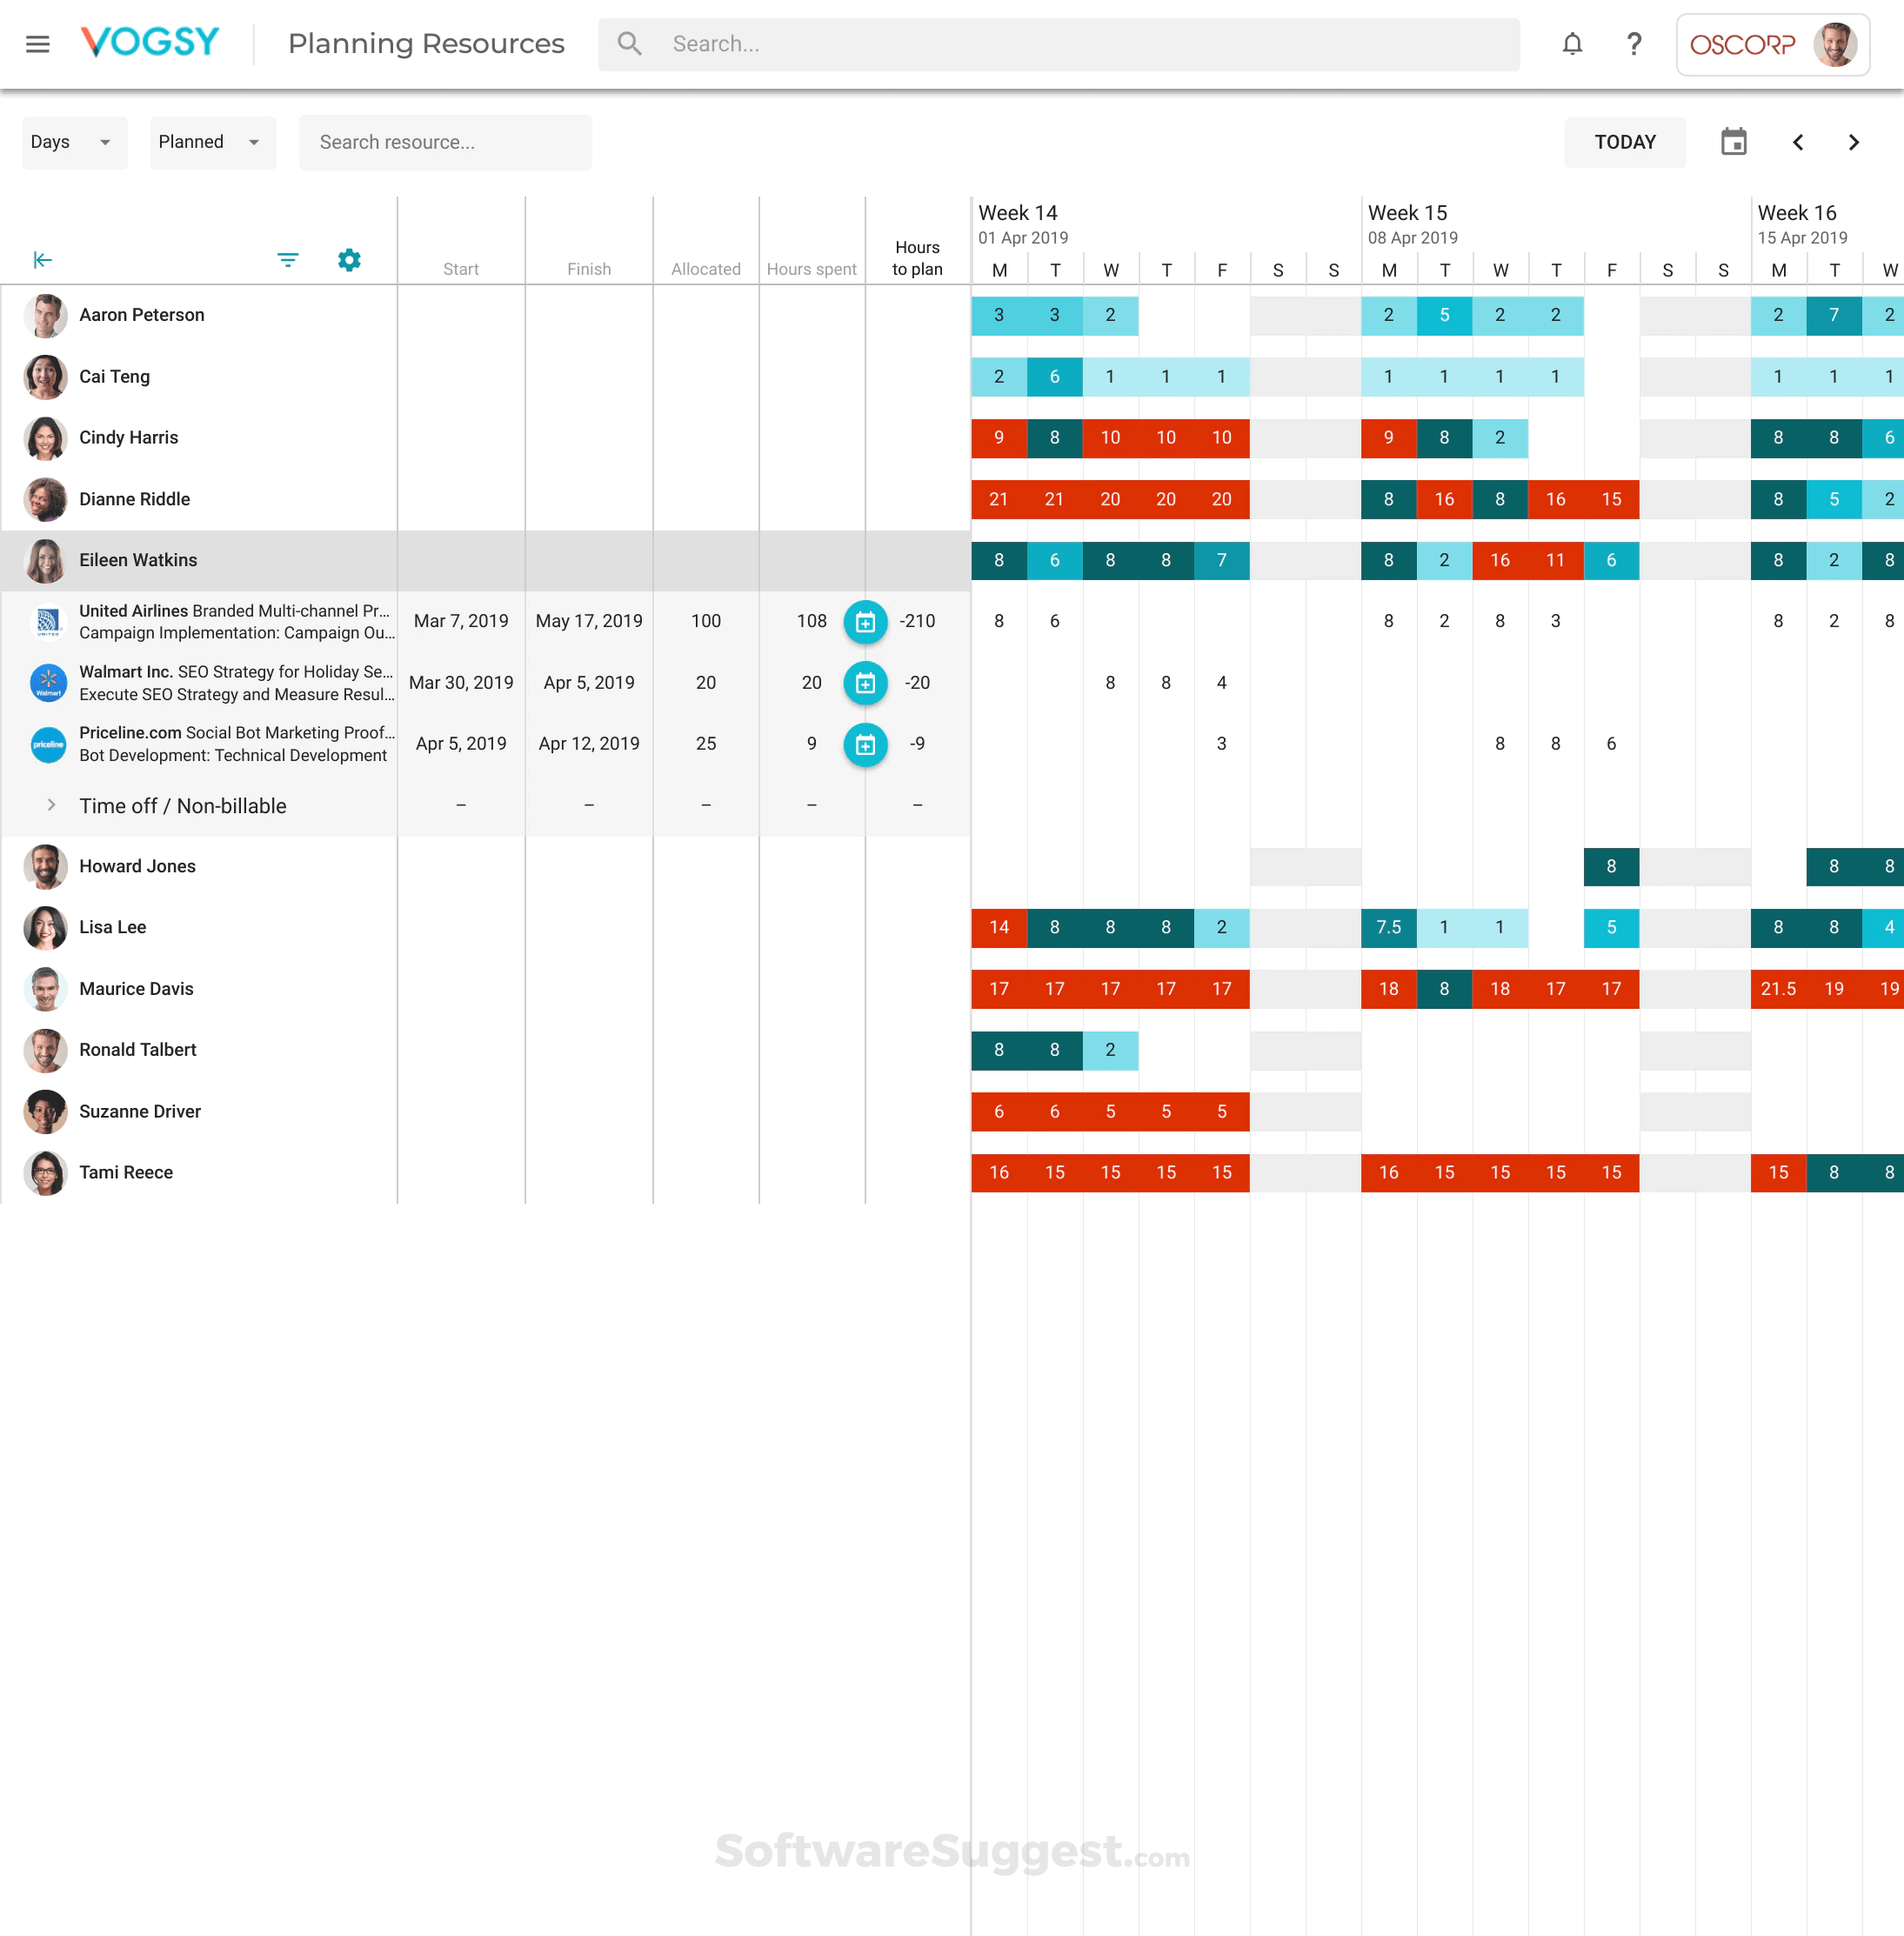1904x1936 pixels.
Task: Click the VOGSY logo
Action: coord(150,43)
